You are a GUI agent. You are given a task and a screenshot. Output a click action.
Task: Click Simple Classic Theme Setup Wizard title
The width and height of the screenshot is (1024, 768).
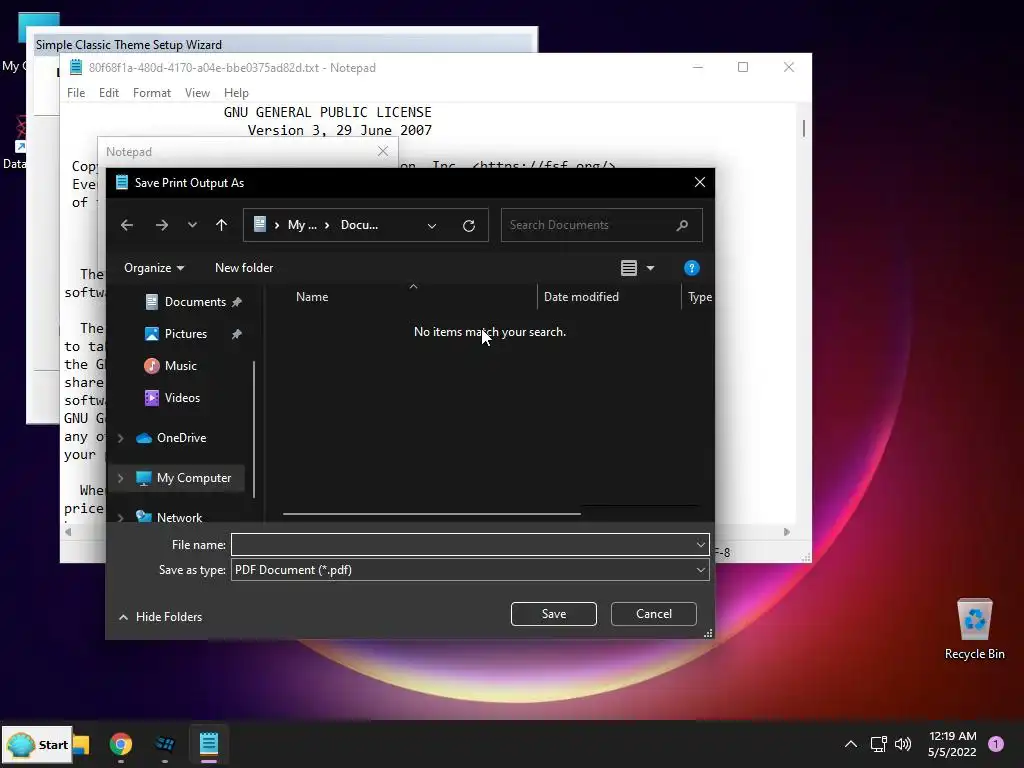[x=129, y=44]
